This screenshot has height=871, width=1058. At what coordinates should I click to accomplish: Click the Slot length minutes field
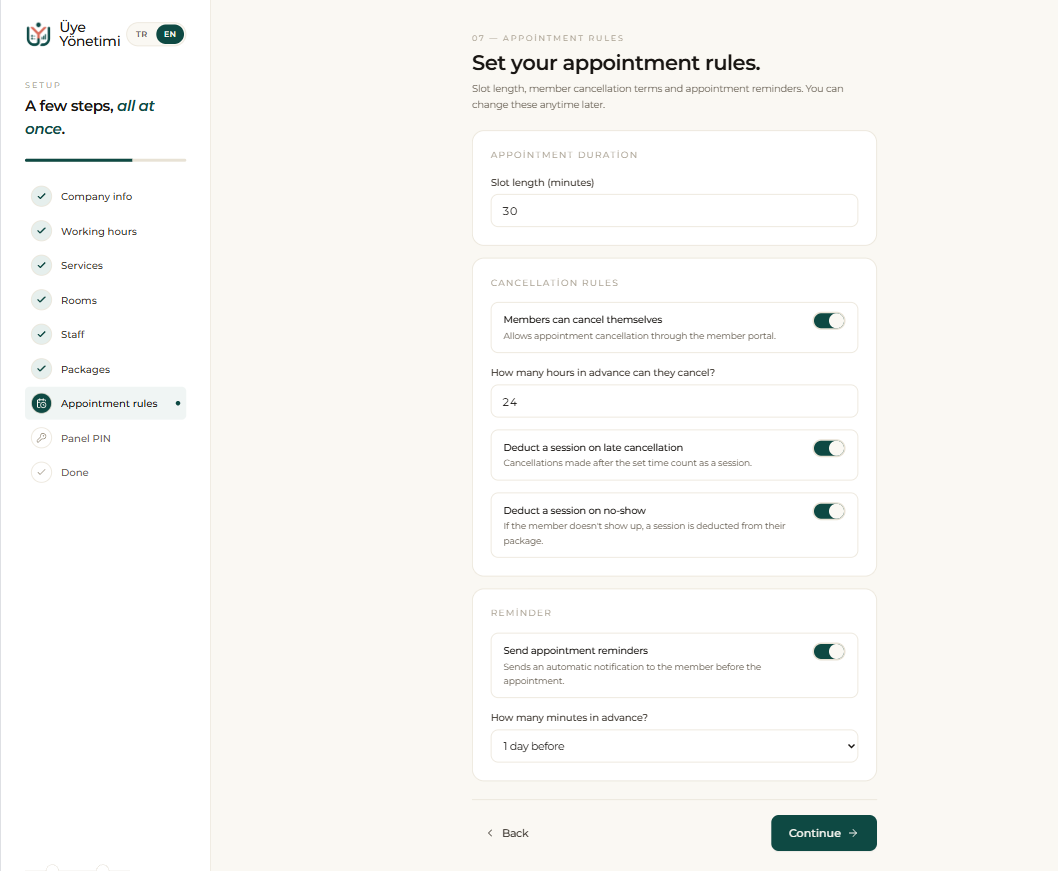coord(674,211)
